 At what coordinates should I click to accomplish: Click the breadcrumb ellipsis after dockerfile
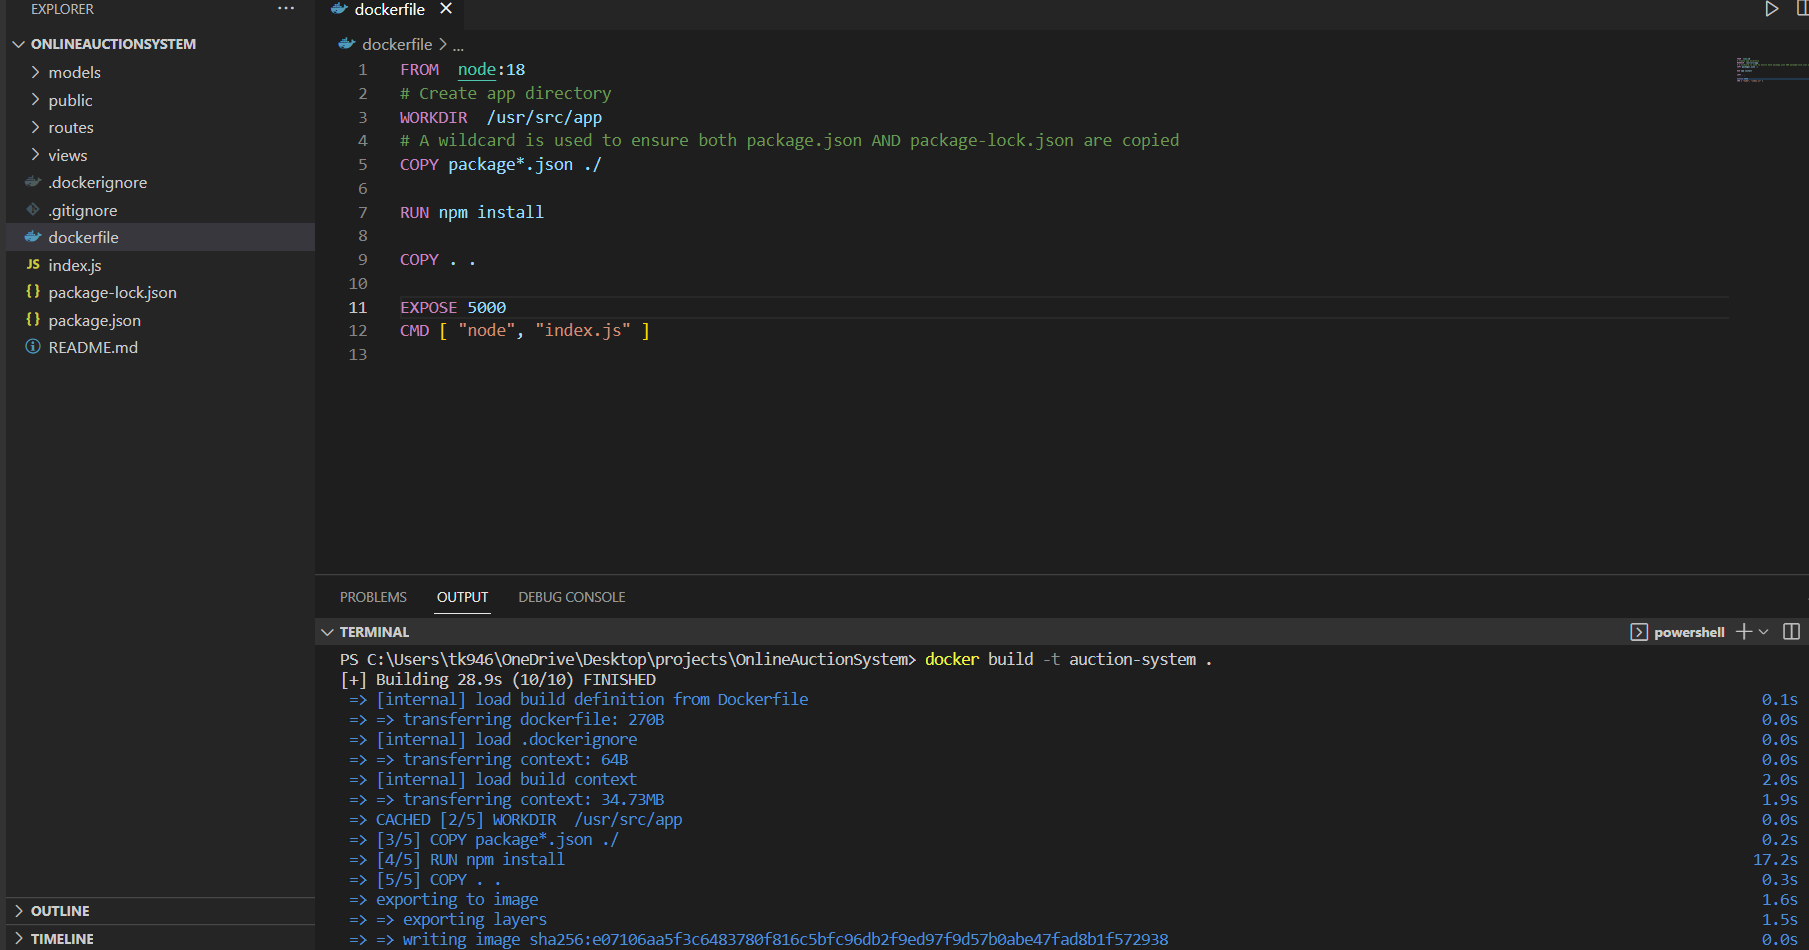458,45
